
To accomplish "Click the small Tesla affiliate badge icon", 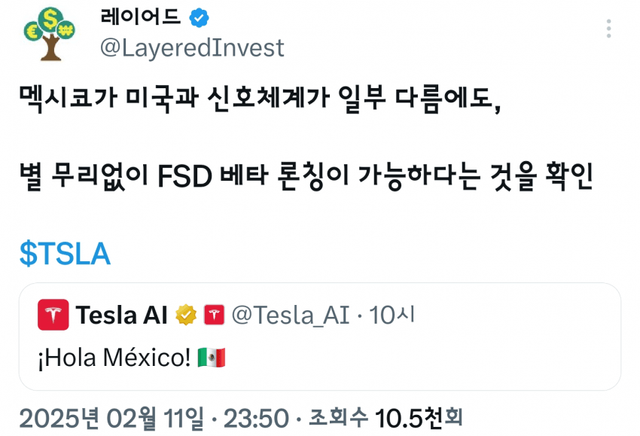I will [213, 315].
